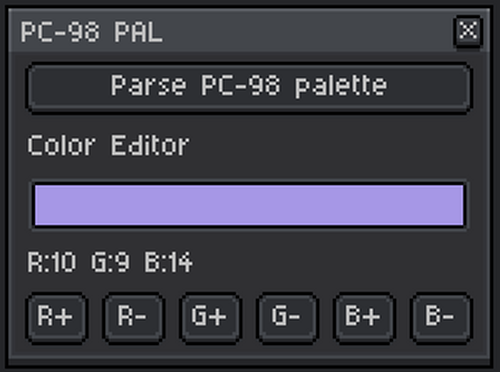Raise the green component of the color

pyautogui.click(x=210, y=318)
